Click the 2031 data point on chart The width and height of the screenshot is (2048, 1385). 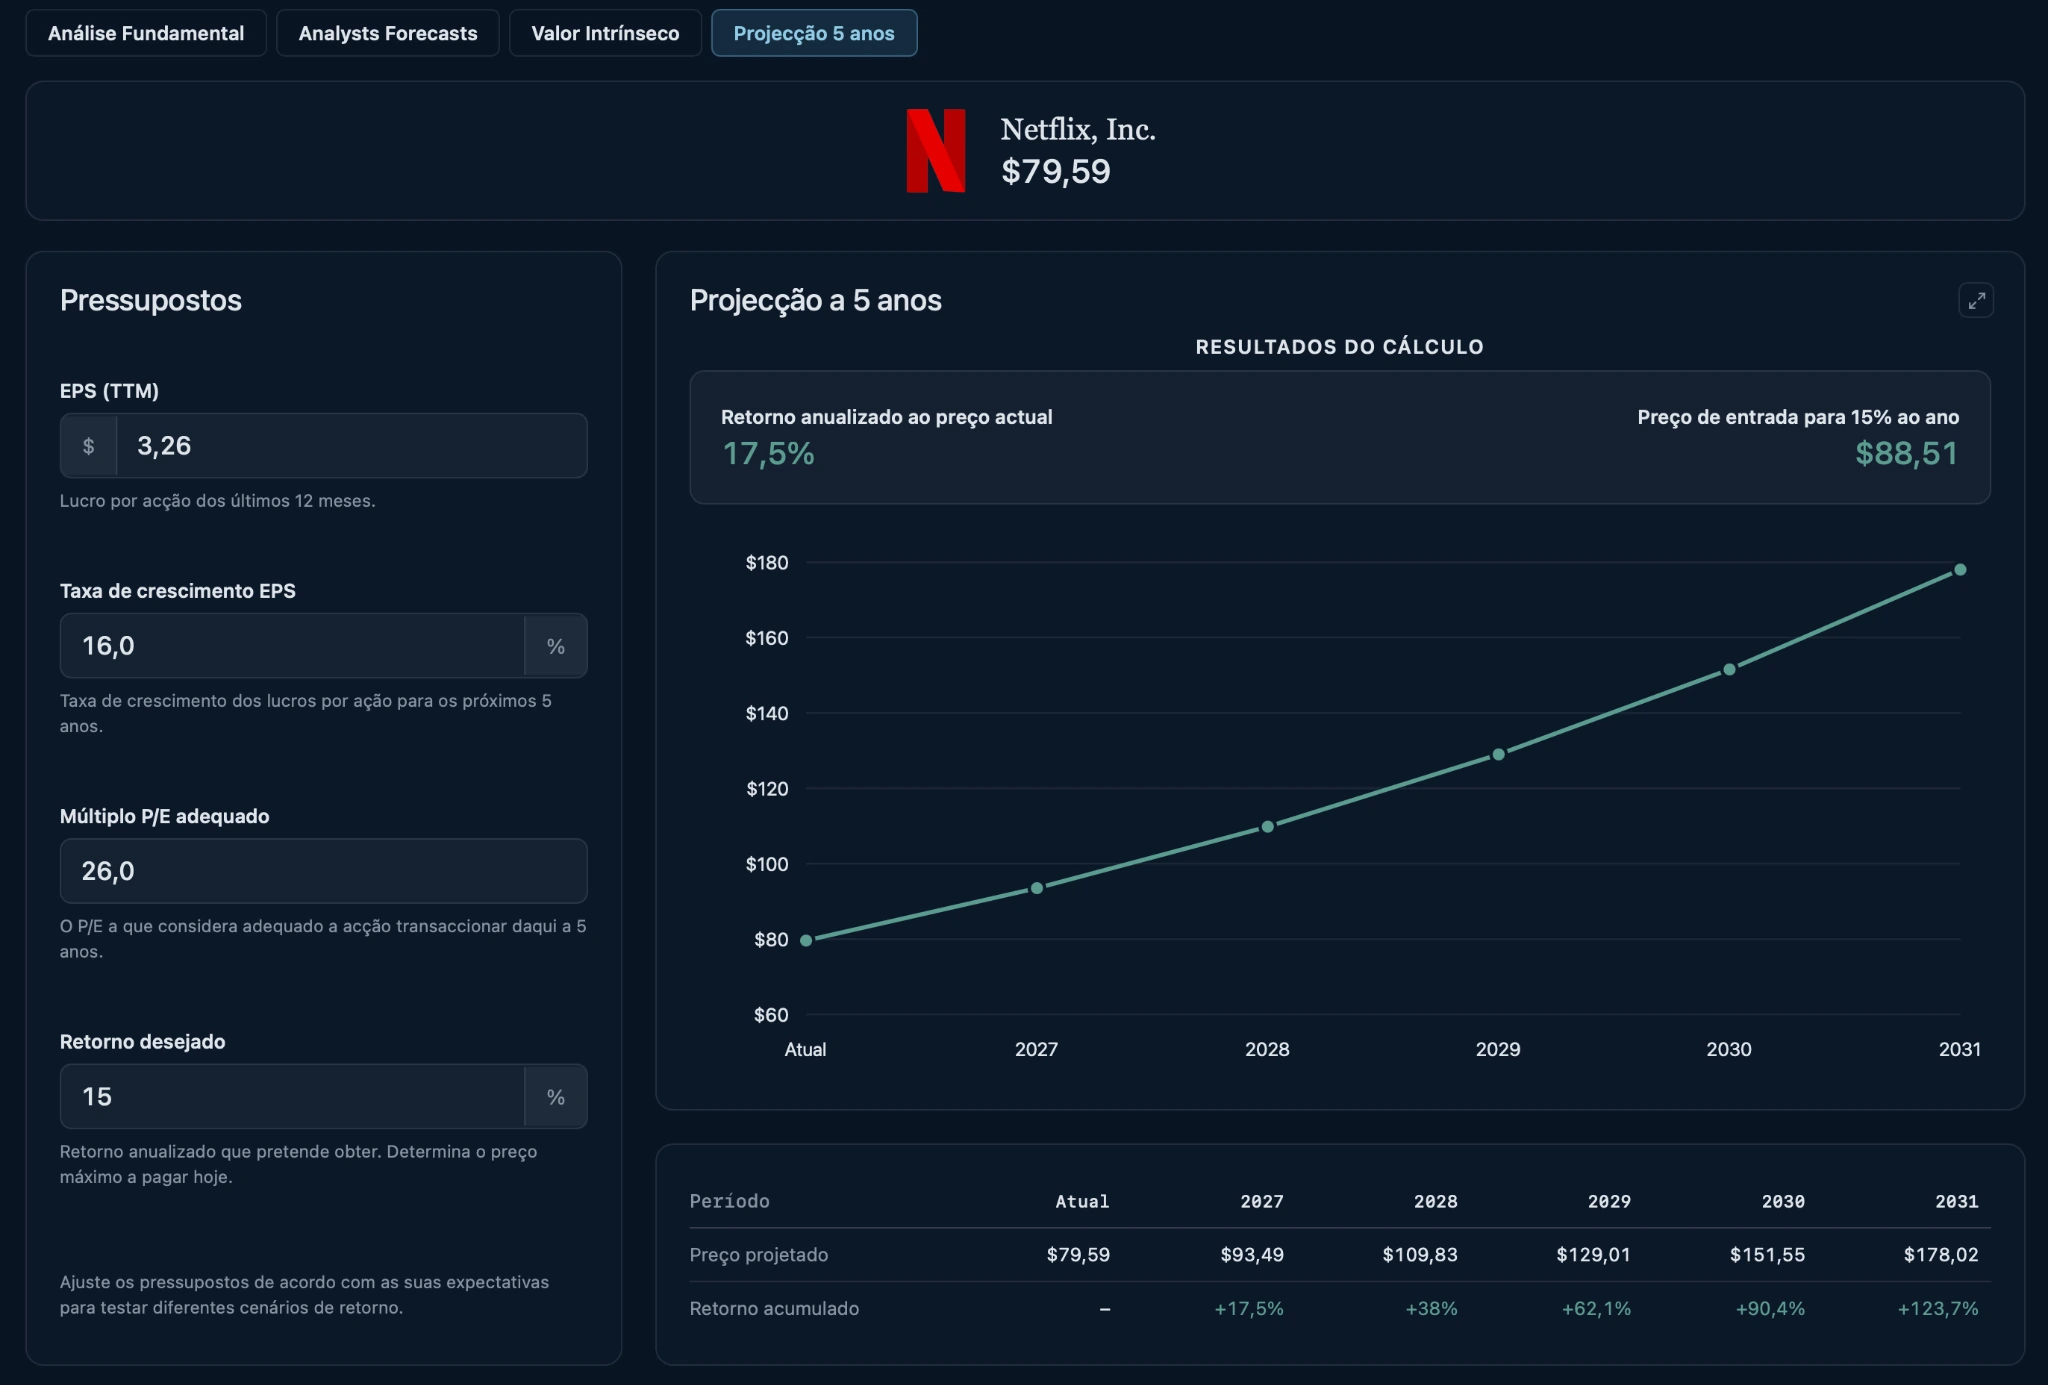pos(1960,570)
